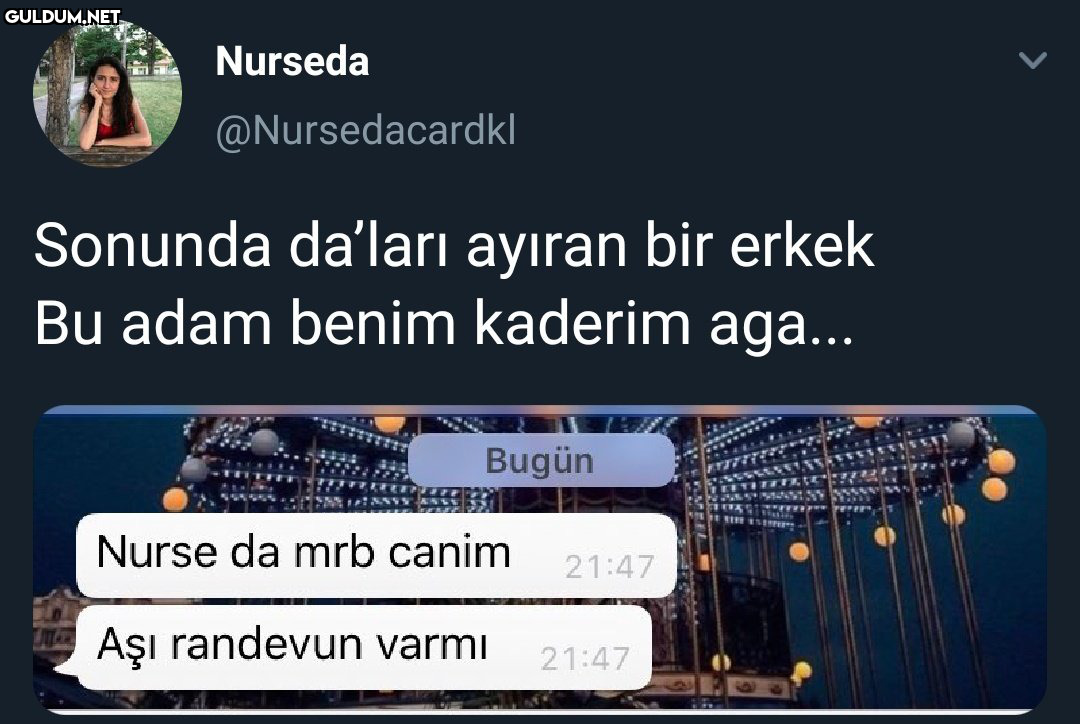Click the 21:47 timestamp on second message

(x=585, y=659)
